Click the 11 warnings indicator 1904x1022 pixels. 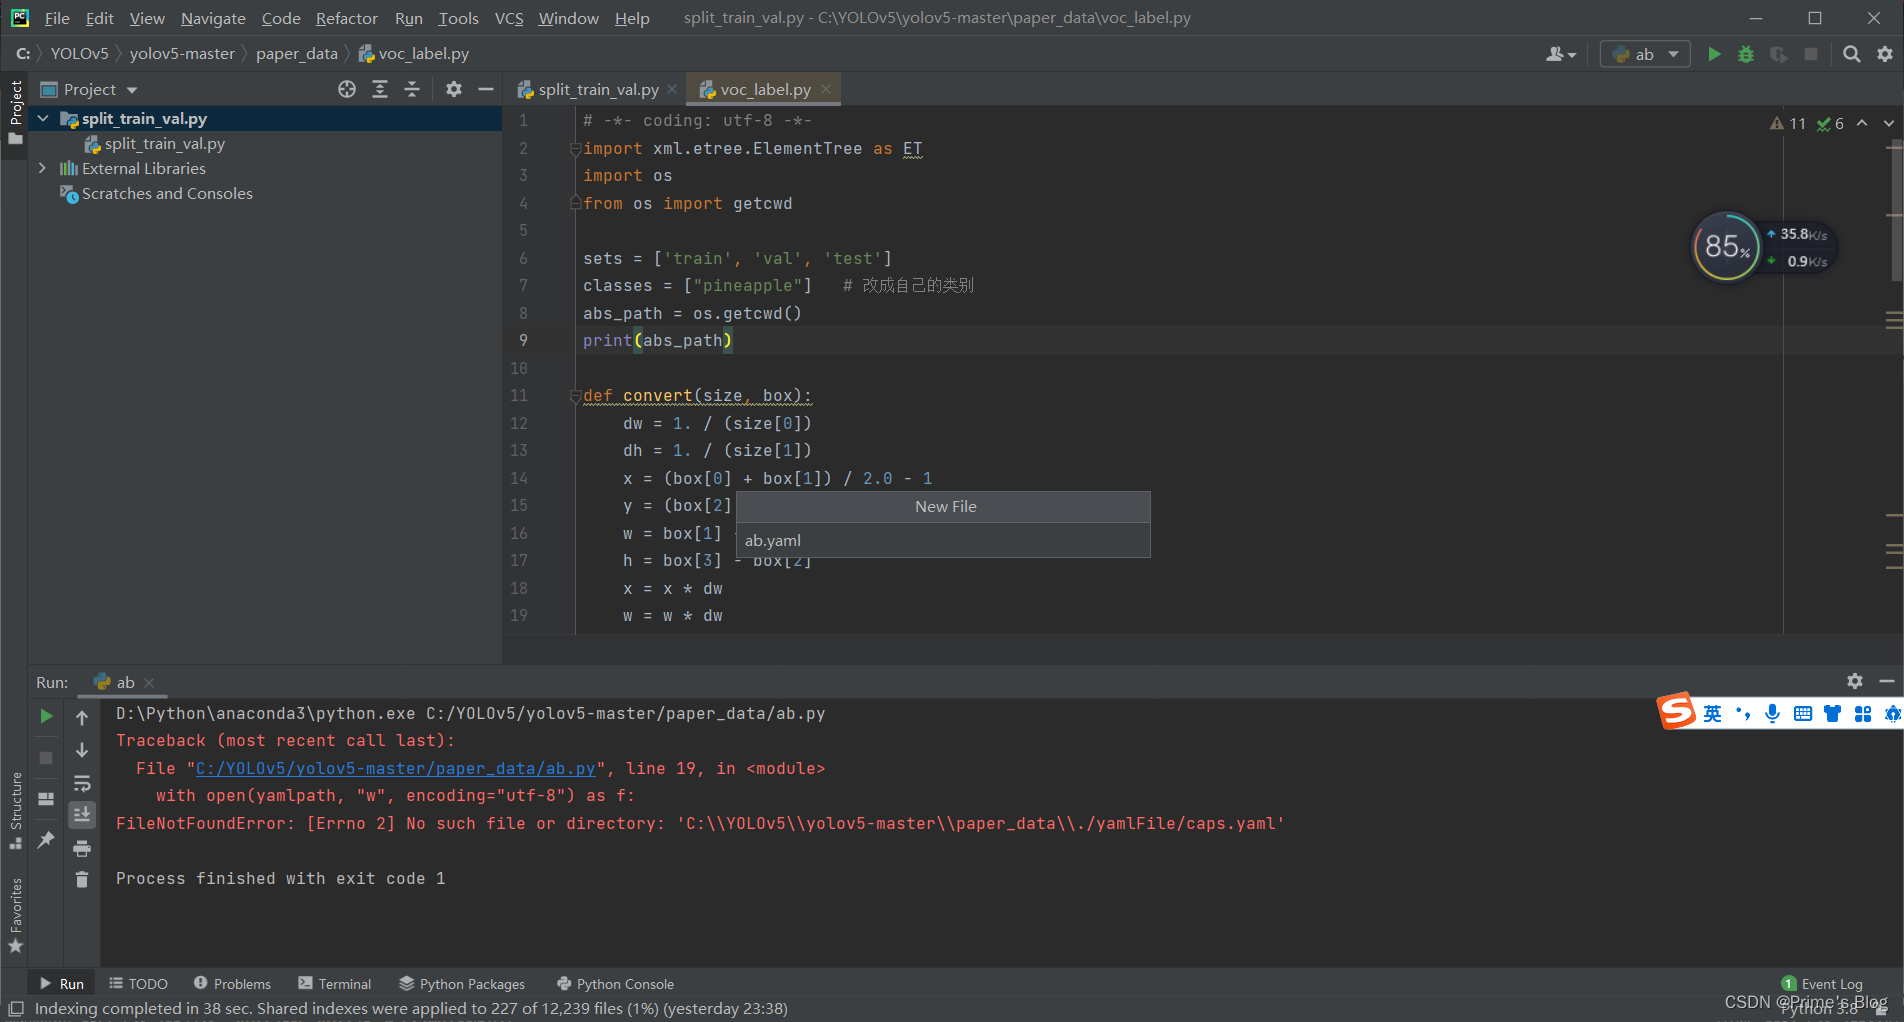pyautogui.click(x=1788, y=123)
